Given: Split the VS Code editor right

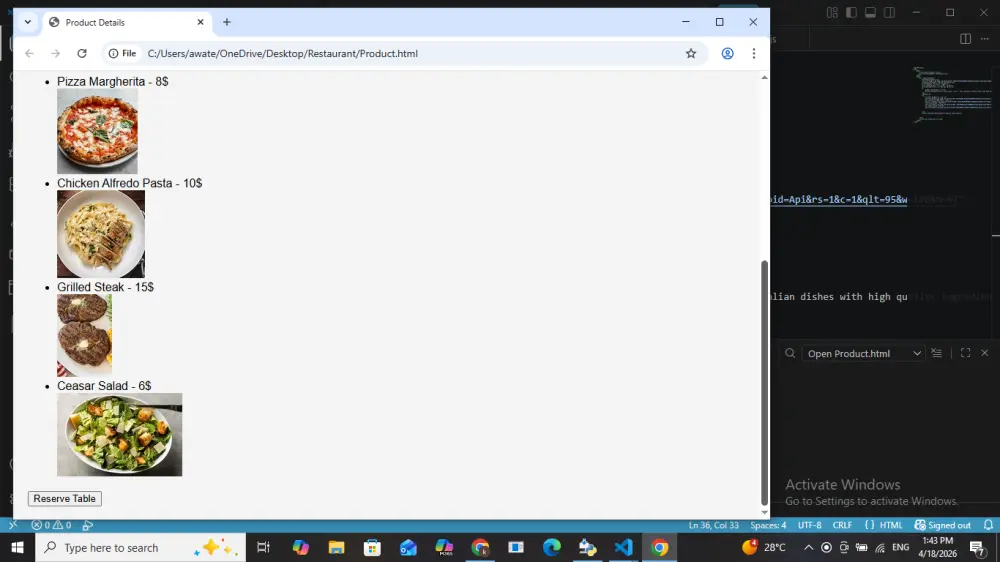Looking at the screenshot, I should tap(966, 39).
